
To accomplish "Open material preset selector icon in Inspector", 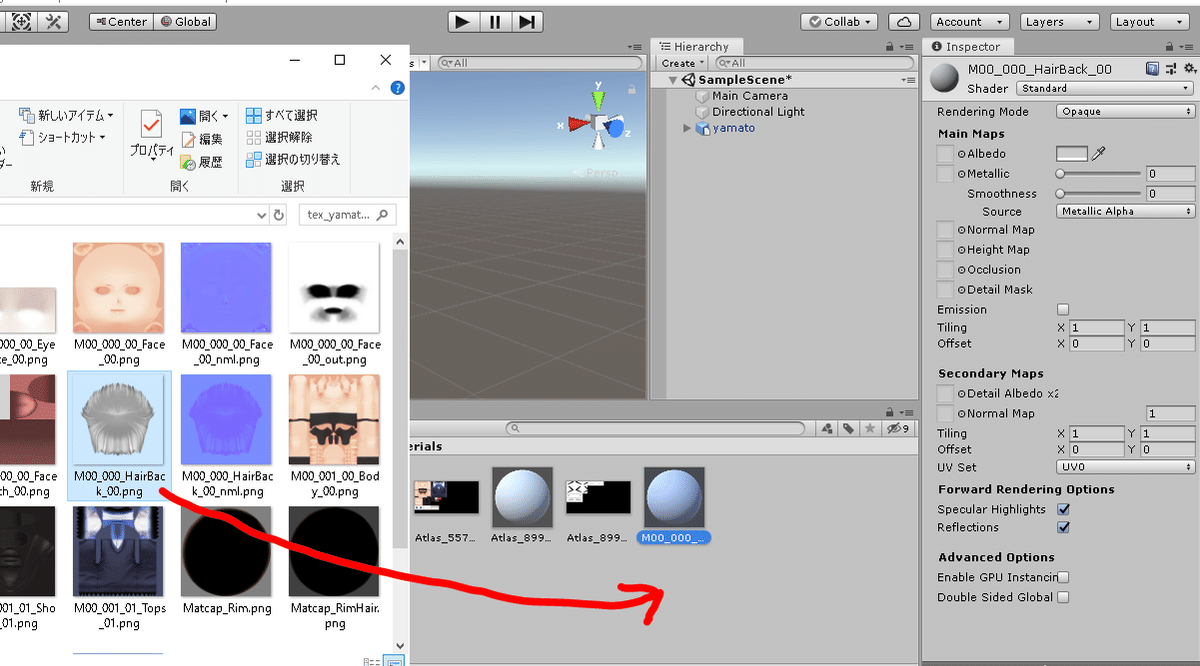I will [1171, 69].
